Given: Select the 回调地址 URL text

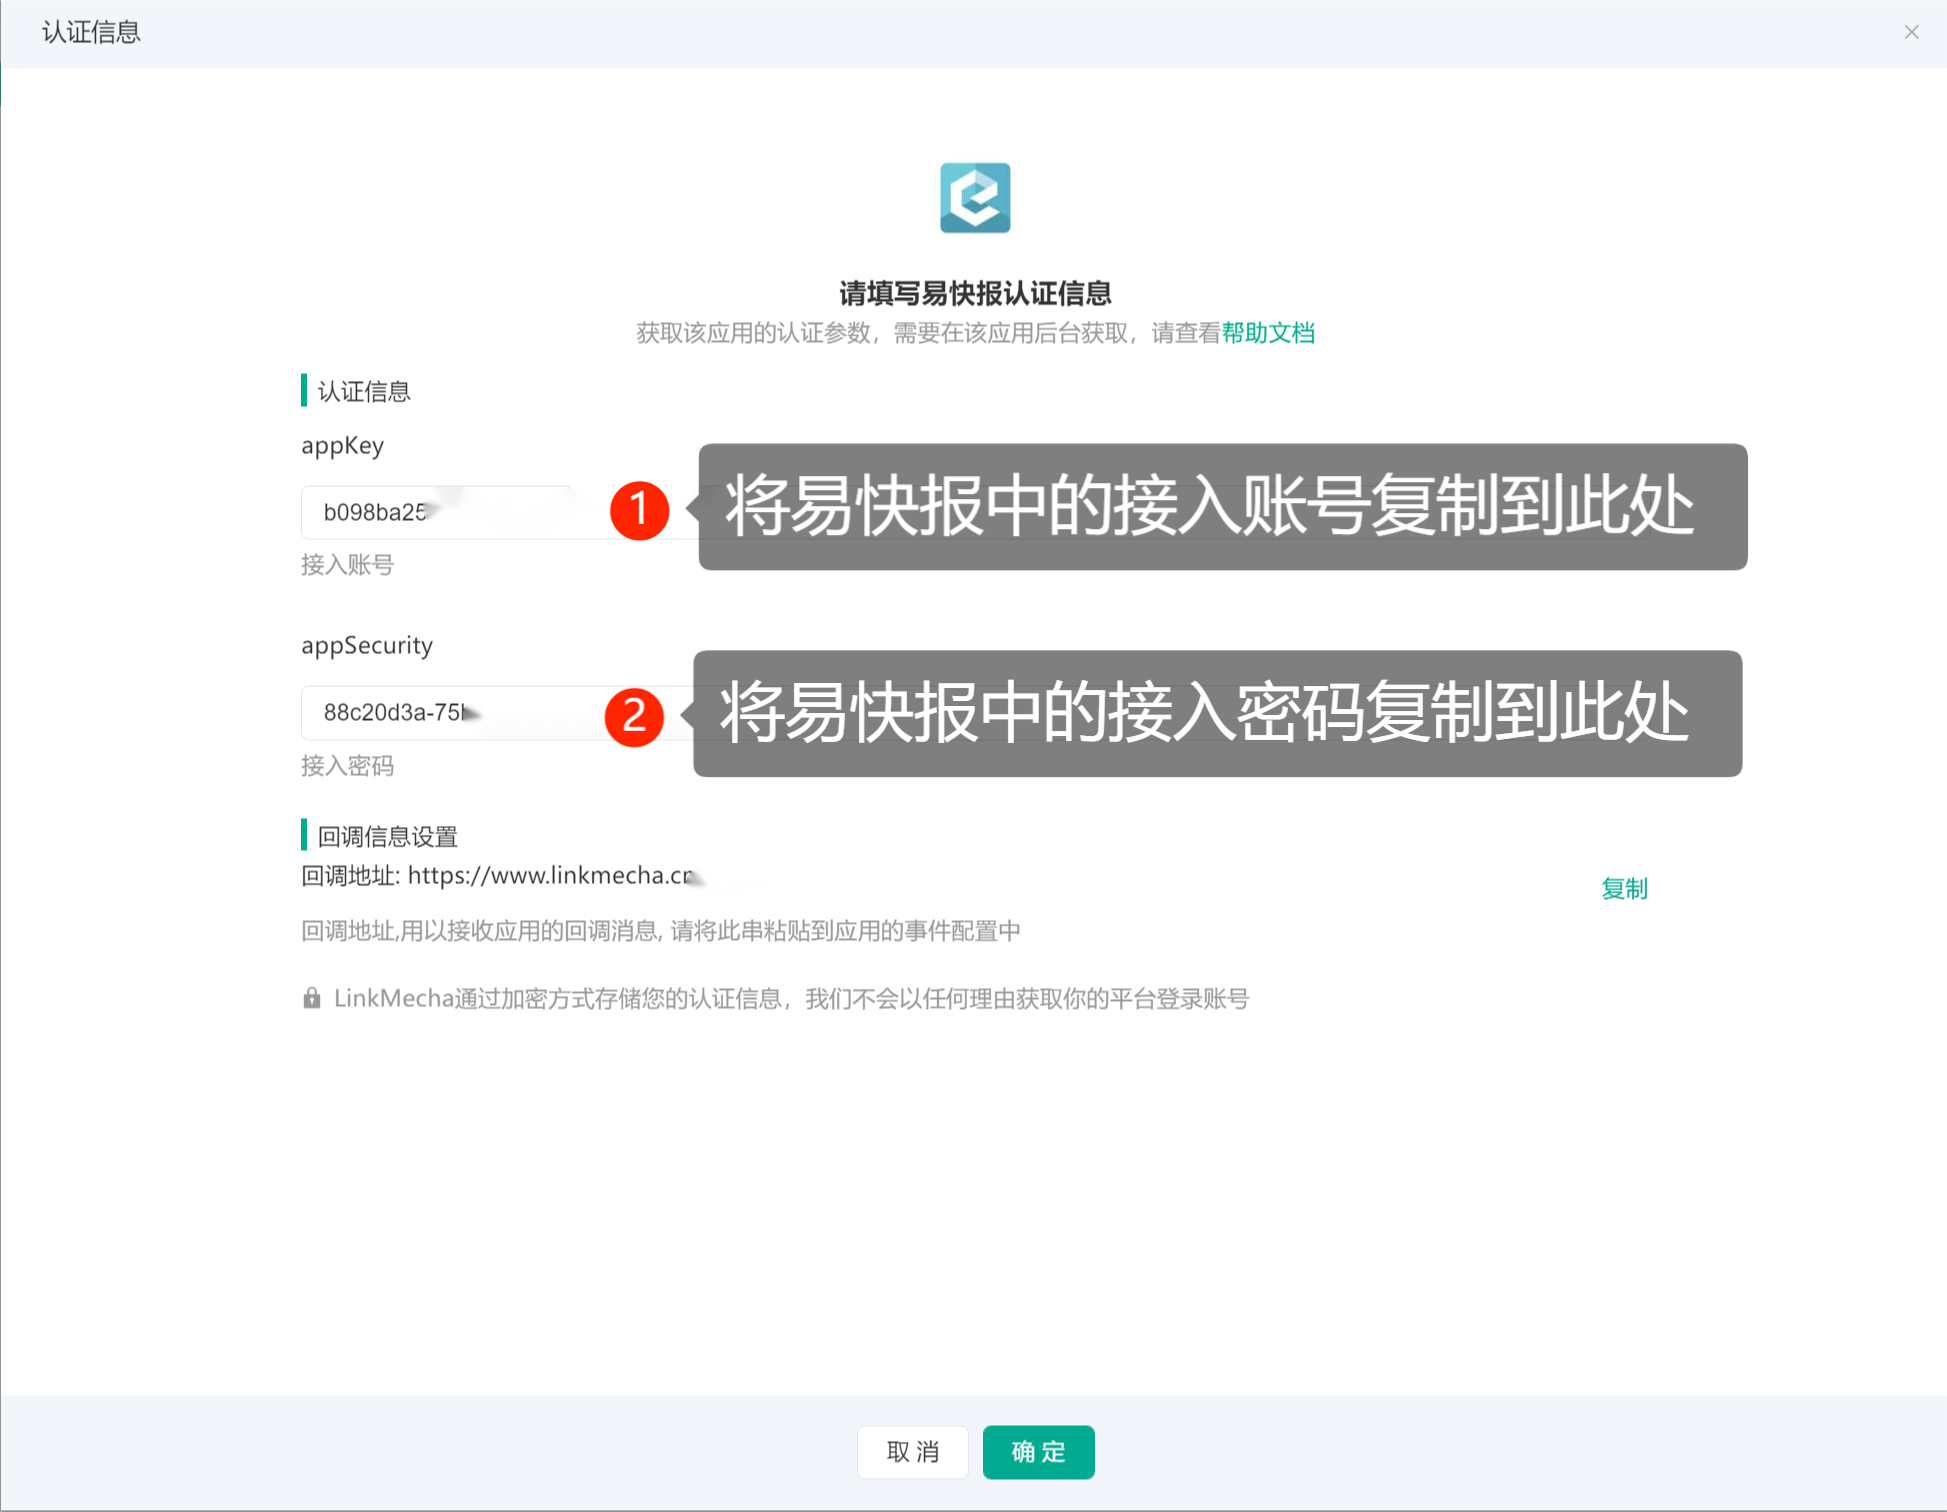Looking at the screenshot, I should pos(551,875).
